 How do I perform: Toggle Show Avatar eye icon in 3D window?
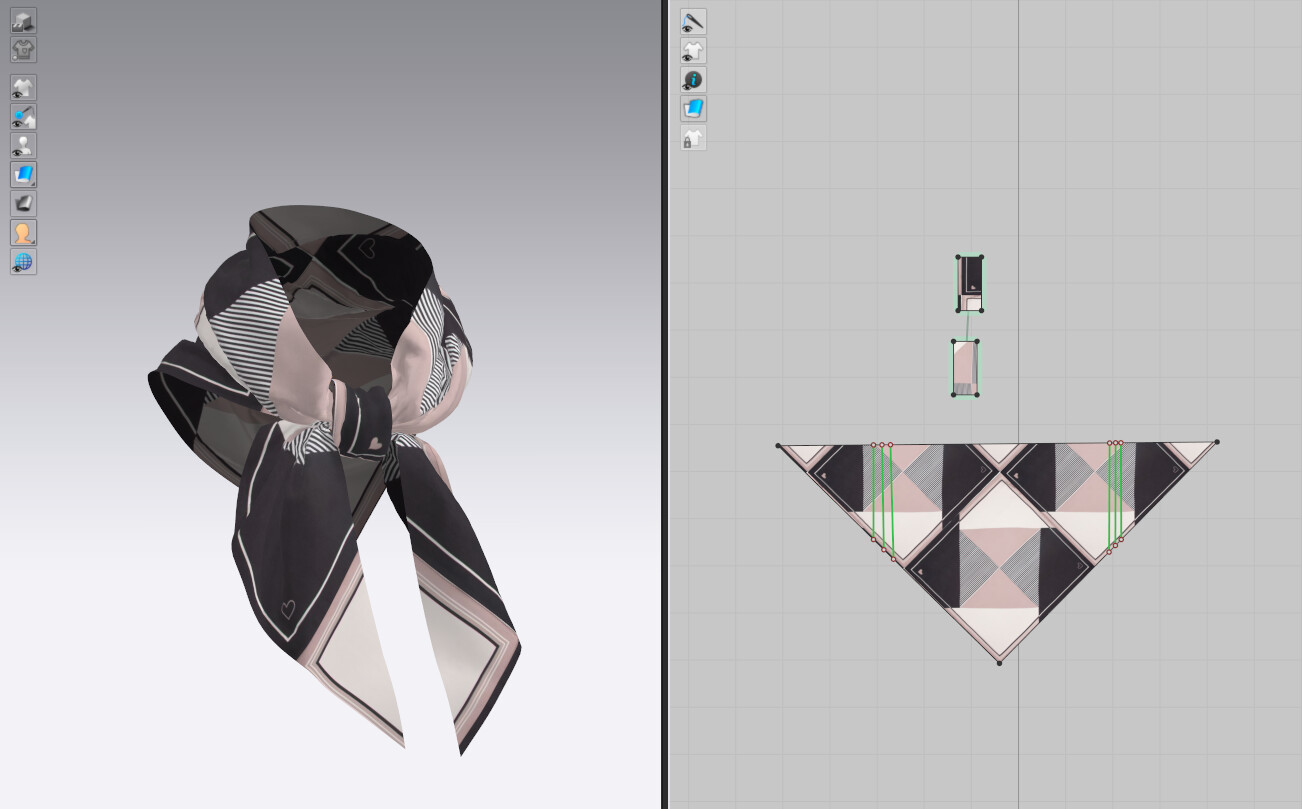tap(23, 146)
